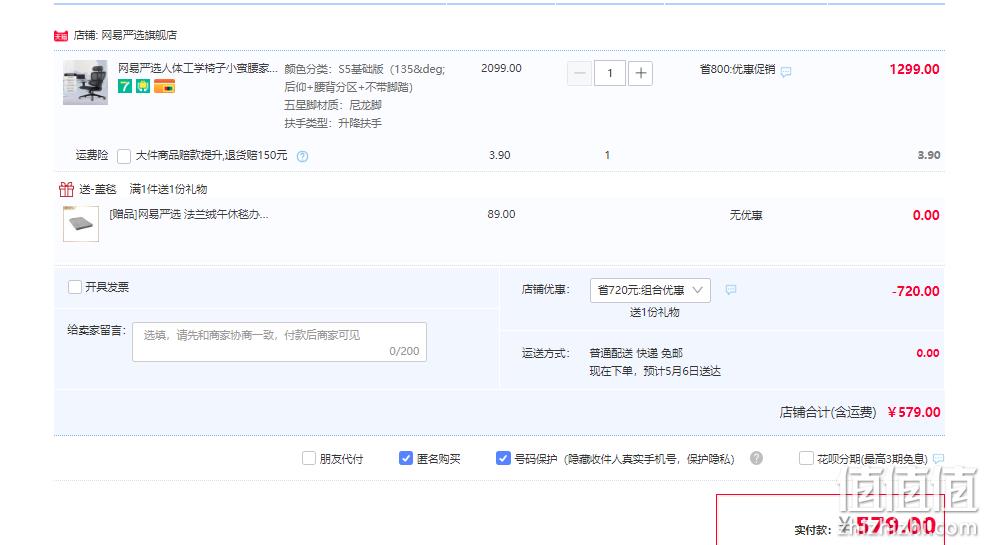The height and width of the screenshot is (545, 987).
Task: Open the gift item 法兰绒午休毯 link
Action: 189,215
